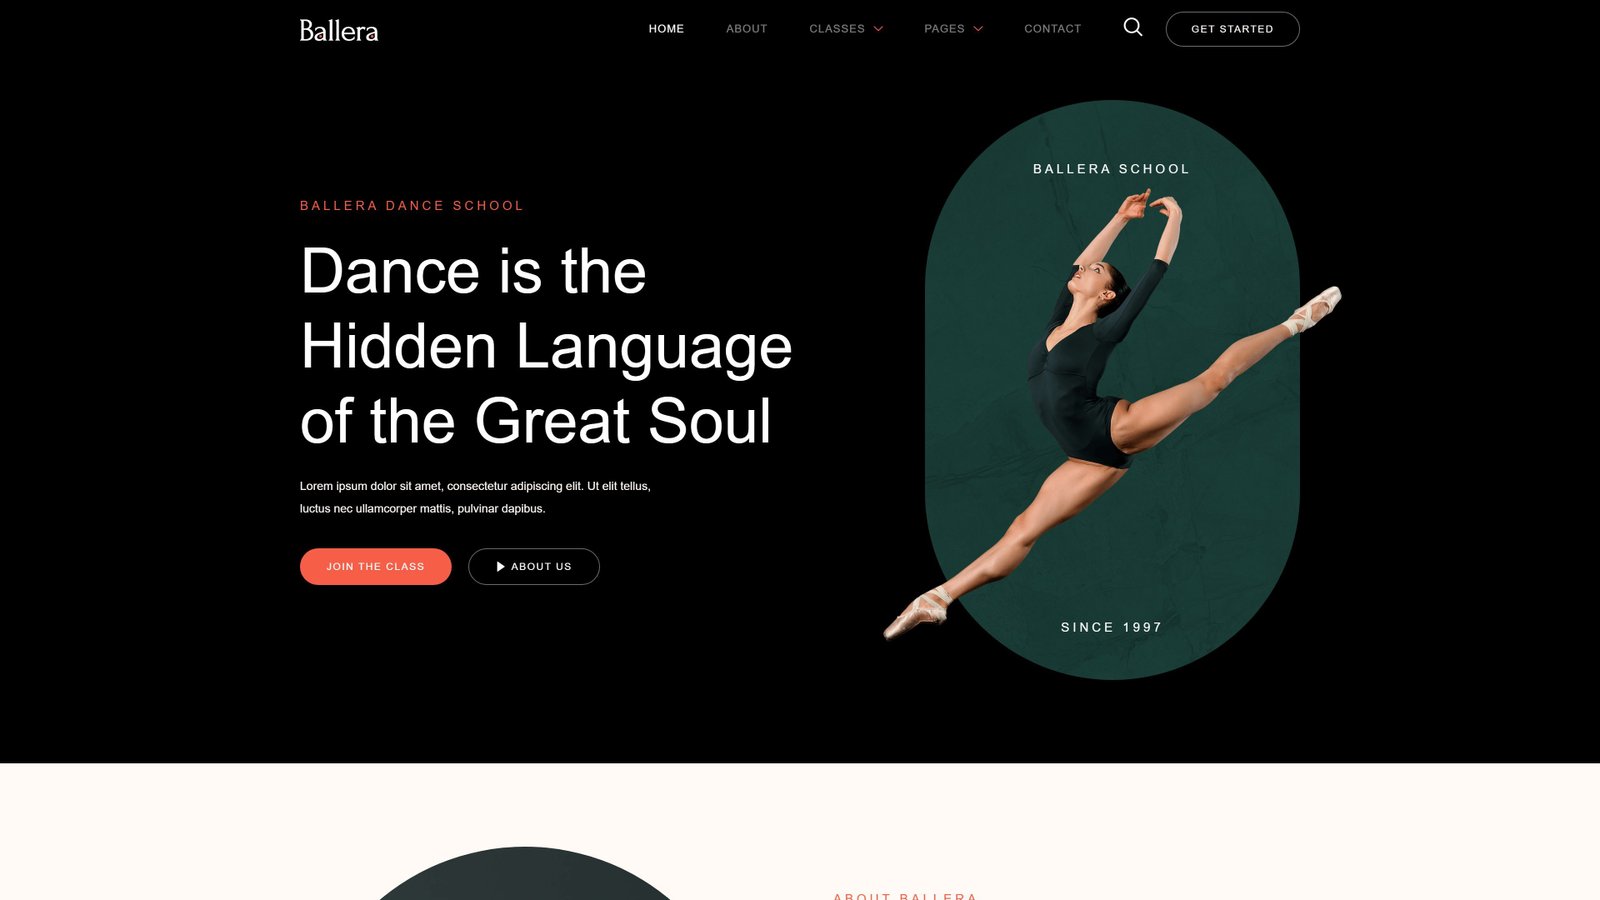Open the About nav link

tap(747, 29)
